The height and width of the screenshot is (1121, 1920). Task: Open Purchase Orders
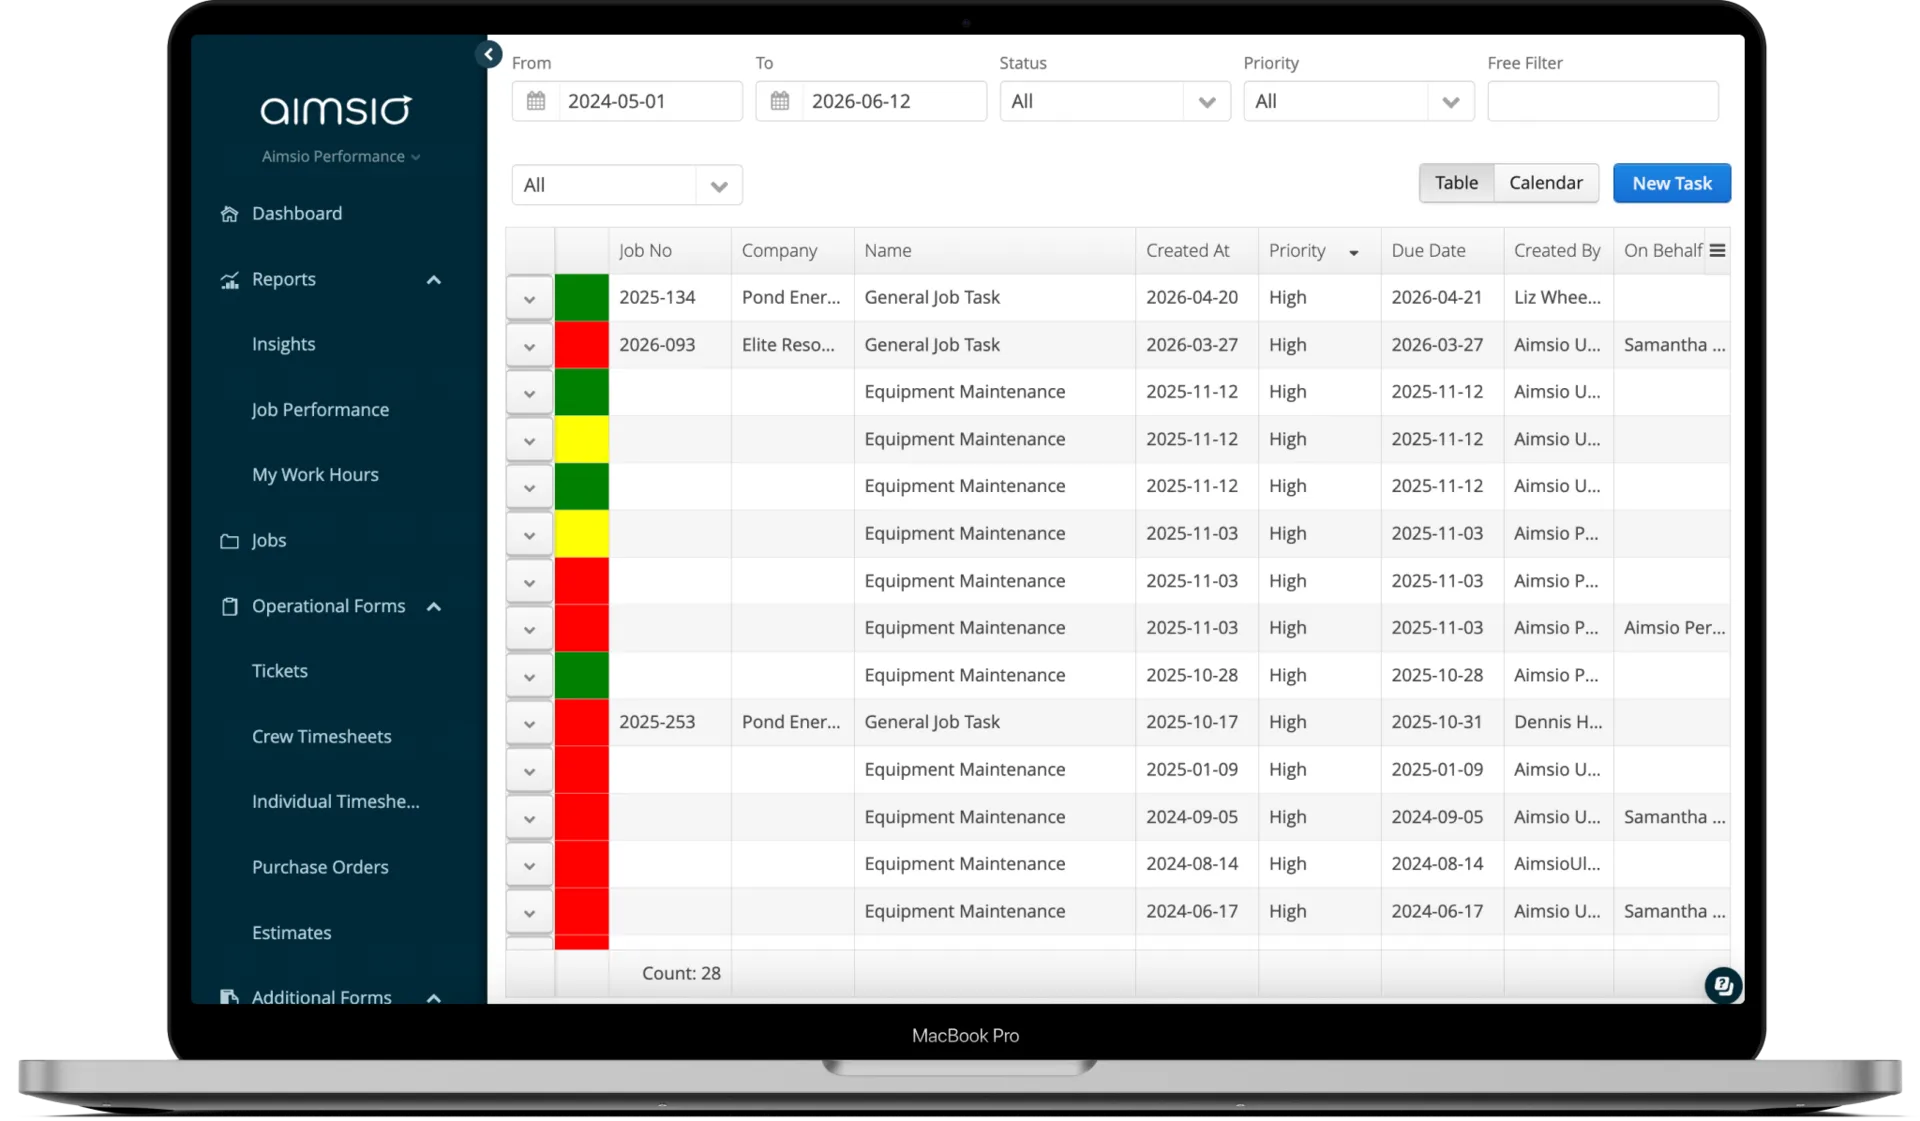click(320, 867)
